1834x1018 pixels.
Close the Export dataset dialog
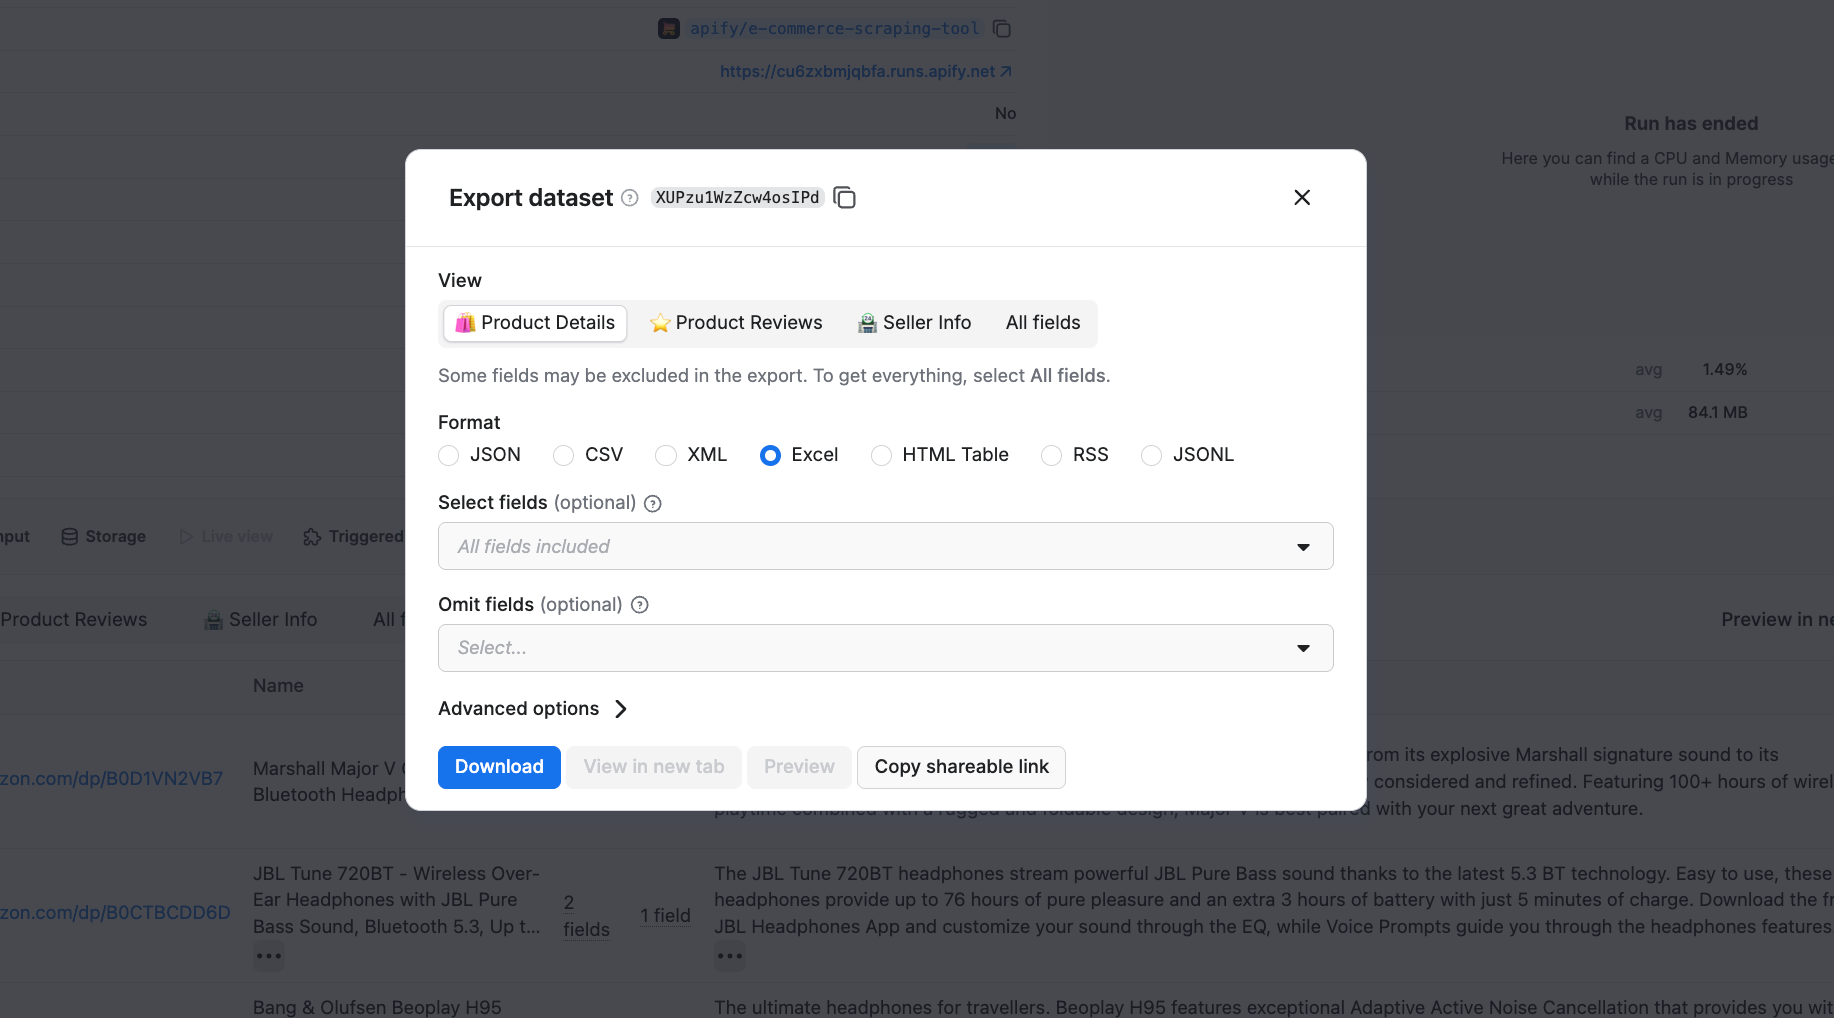[x=1302, y=197]
